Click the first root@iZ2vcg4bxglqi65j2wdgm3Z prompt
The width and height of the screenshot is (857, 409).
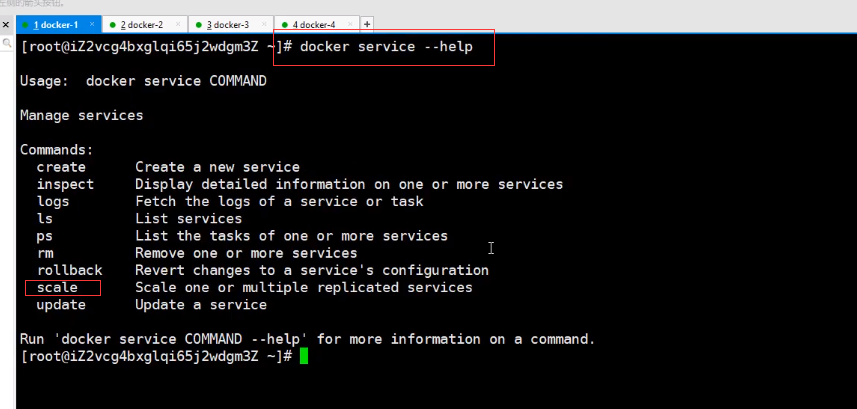[x=158, y=47]
